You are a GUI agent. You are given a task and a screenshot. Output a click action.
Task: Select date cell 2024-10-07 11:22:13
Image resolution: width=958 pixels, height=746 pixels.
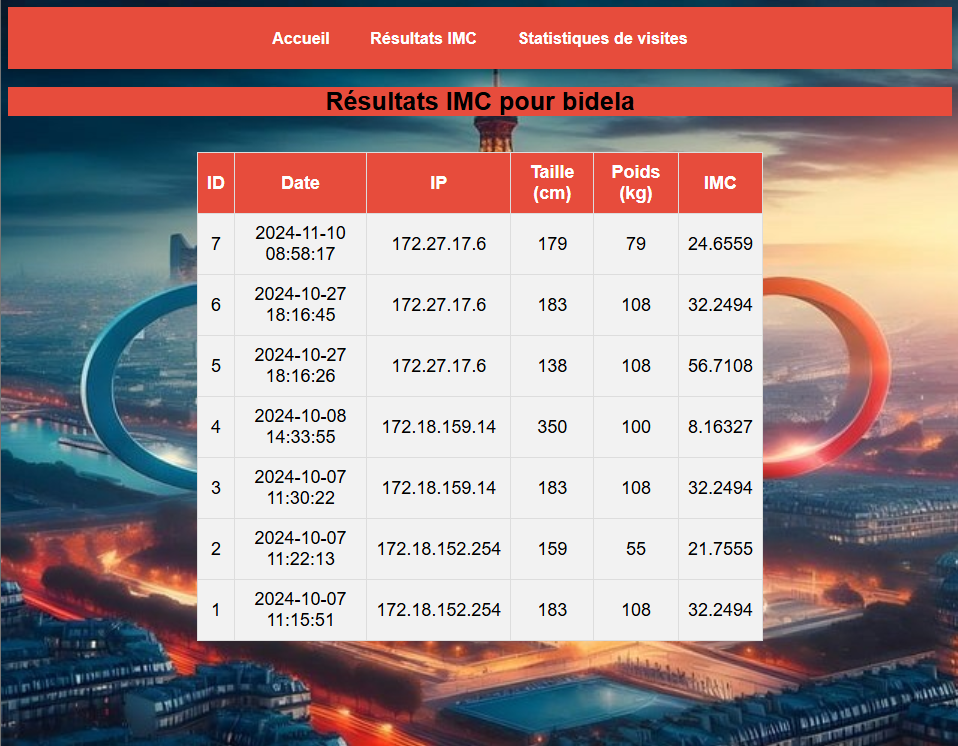[300, 549]
